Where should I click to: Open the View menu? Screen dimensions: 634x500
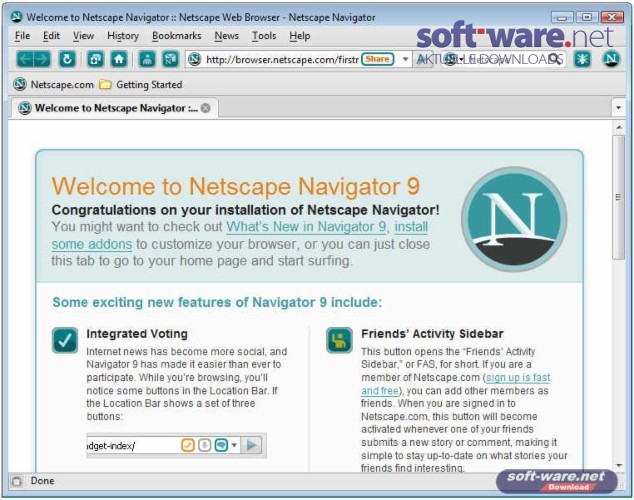point(83,36)
